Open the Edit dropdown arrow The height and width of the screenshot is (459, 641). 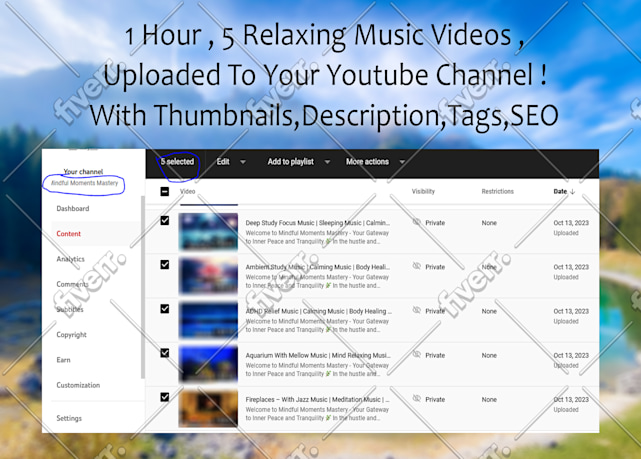(243, 162)
